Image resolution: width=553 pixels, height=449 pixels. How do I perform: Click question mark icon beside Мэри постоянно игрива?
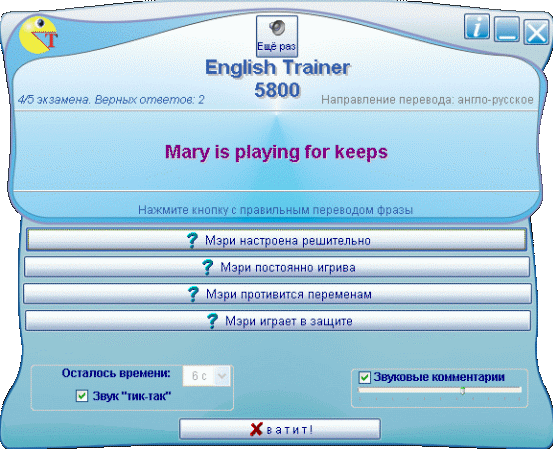click(x=208, y=267)
